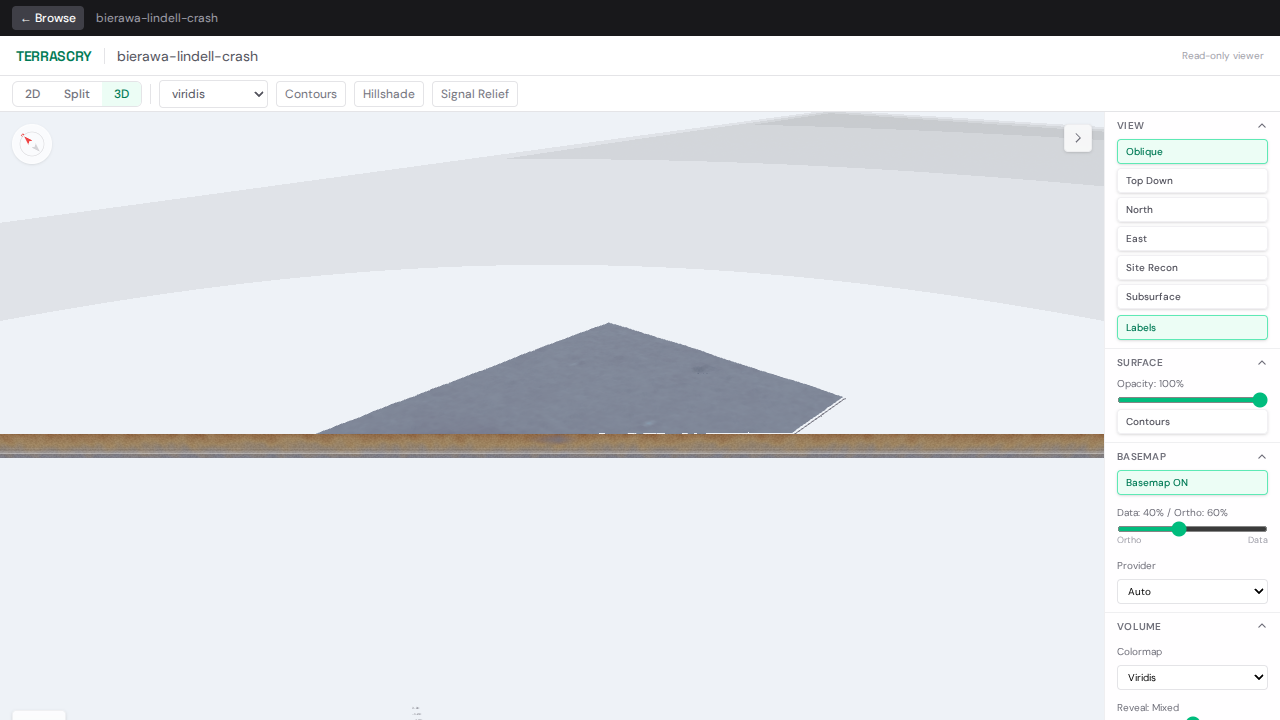The width and height of the screenshot is (1280, 720).
Task: Select the Site Recon view
Action: (1192, 267)
